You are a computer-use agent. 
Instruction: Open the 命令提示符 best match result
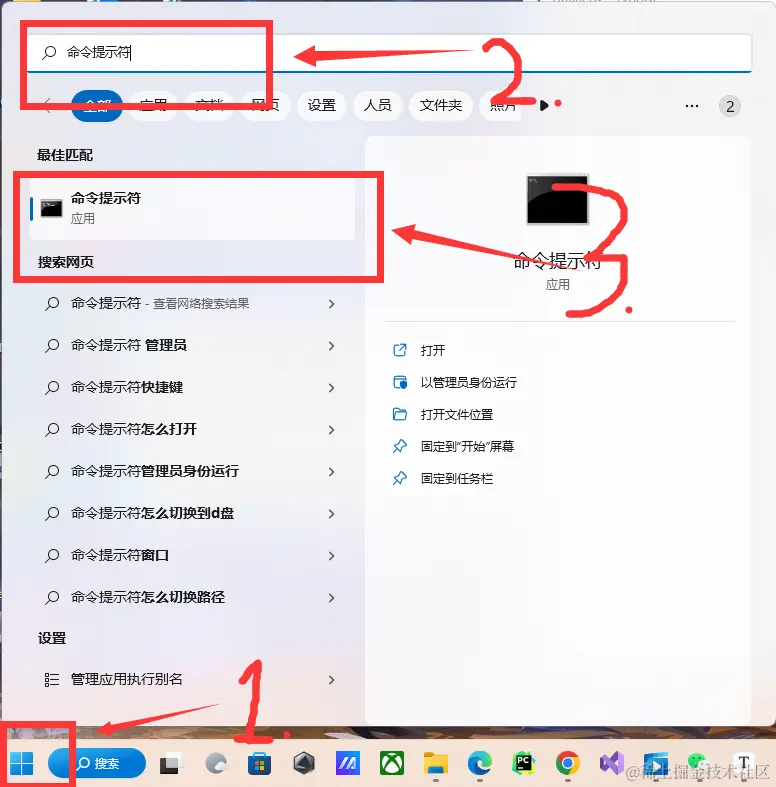click(x=193, y=209)
